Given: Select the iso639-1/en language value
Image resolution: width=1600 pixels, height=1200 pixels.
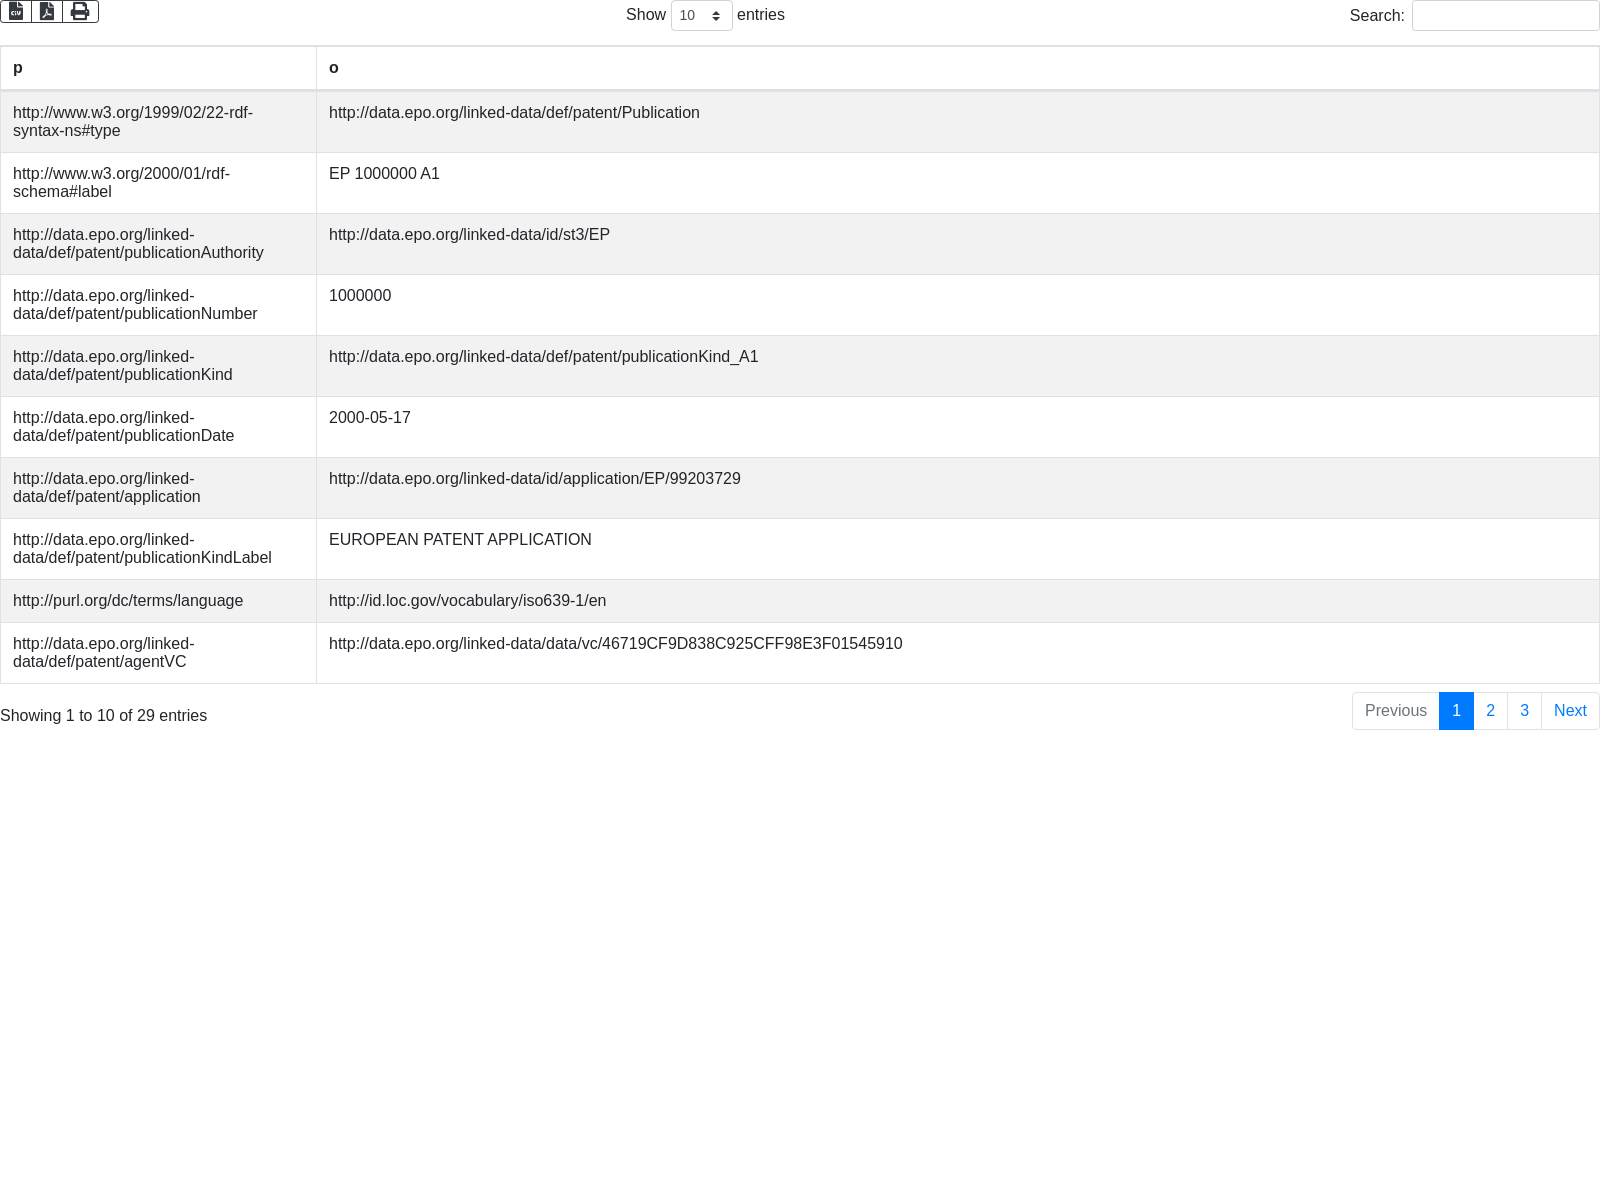Looking at the screenshot, I should coord(467,601).
